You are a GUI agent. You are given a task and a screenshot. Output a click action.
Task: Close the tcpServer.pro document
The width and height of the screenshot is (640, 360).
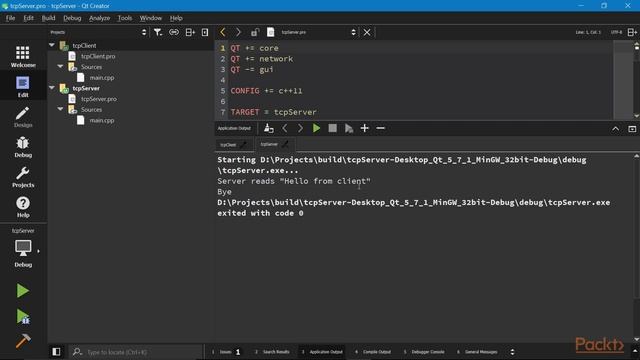(x=367, y=32)
